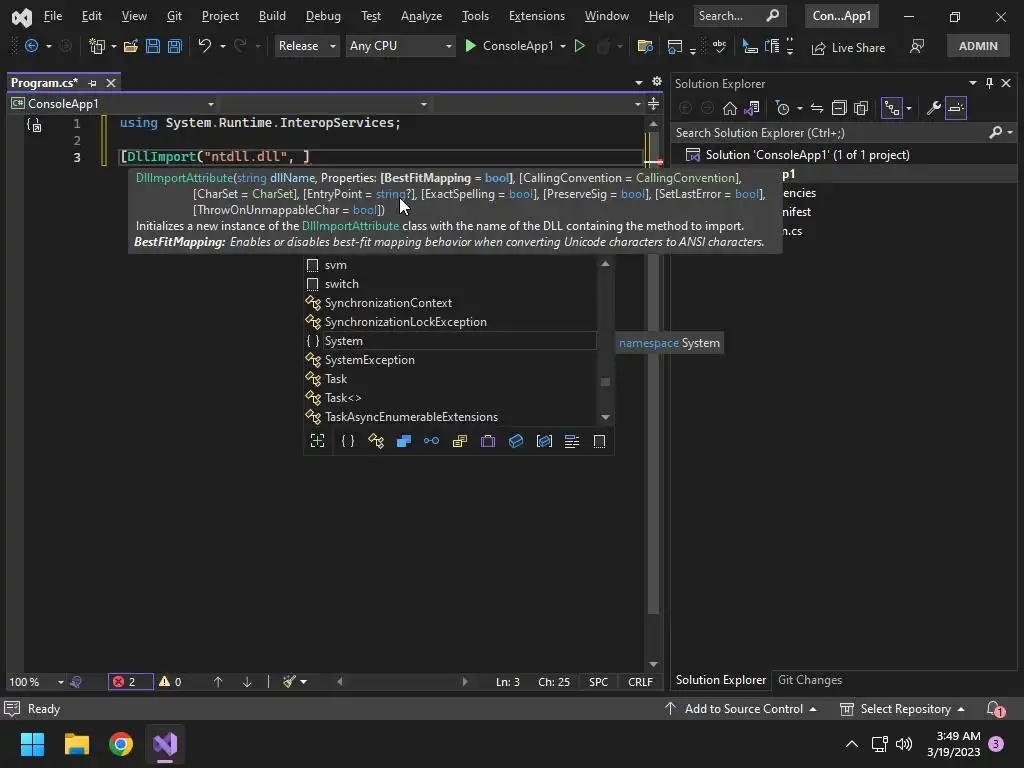The width and height of the screenshot is (1024, 768).
Task: Click the Navigate Backward arrow icon
Action: [31, 46]
